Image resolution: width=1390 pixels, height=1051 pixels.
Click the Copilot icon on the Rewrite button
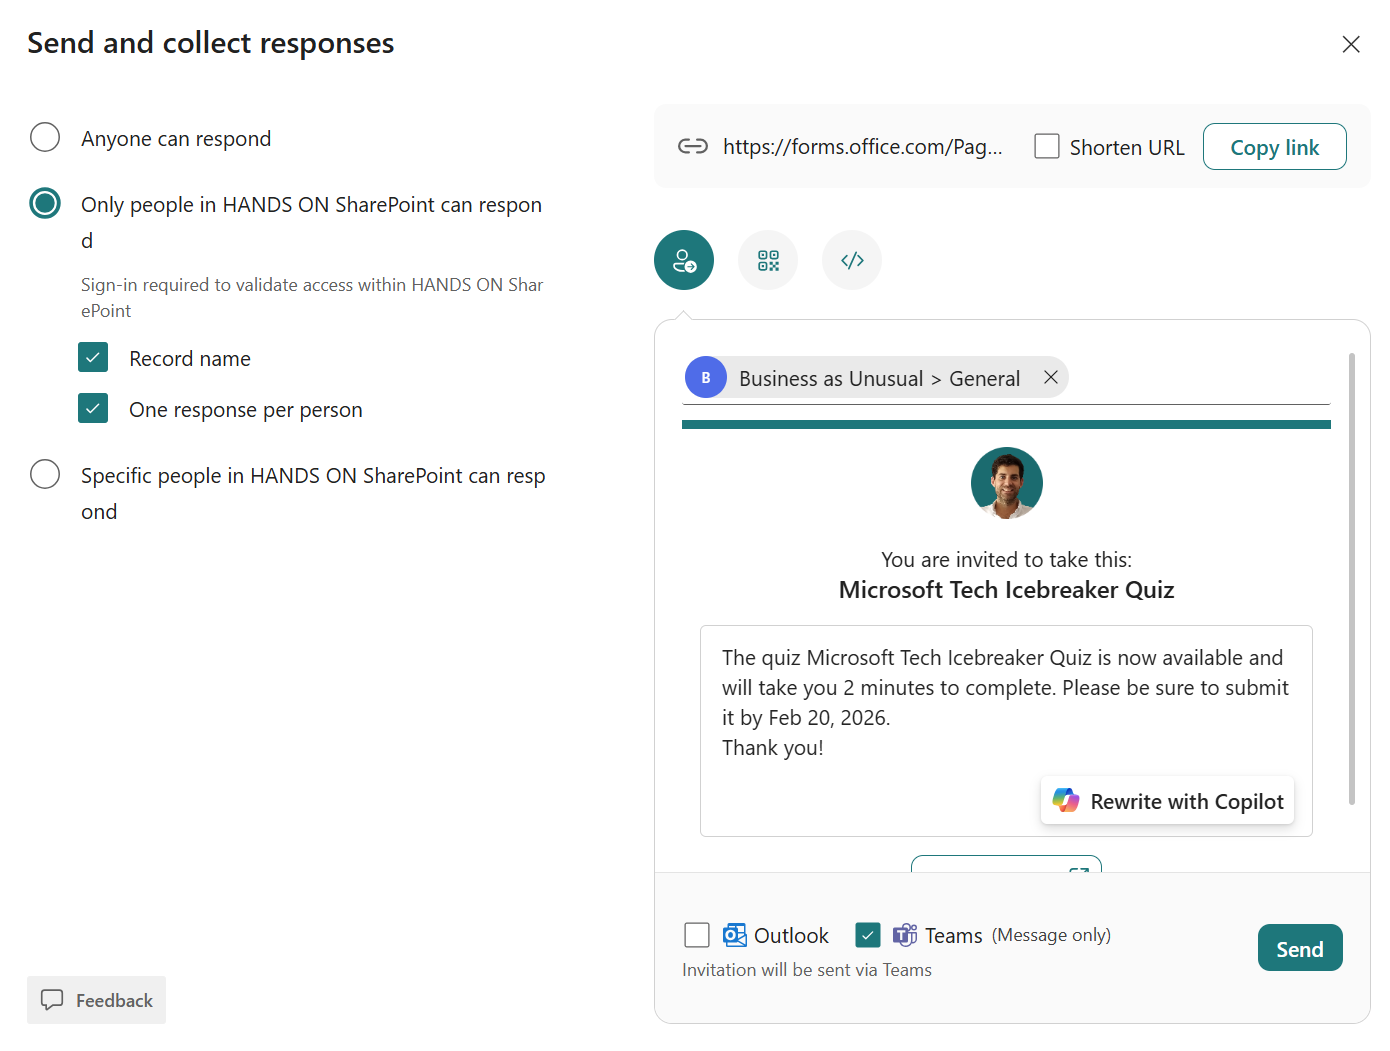(1065, 800)
